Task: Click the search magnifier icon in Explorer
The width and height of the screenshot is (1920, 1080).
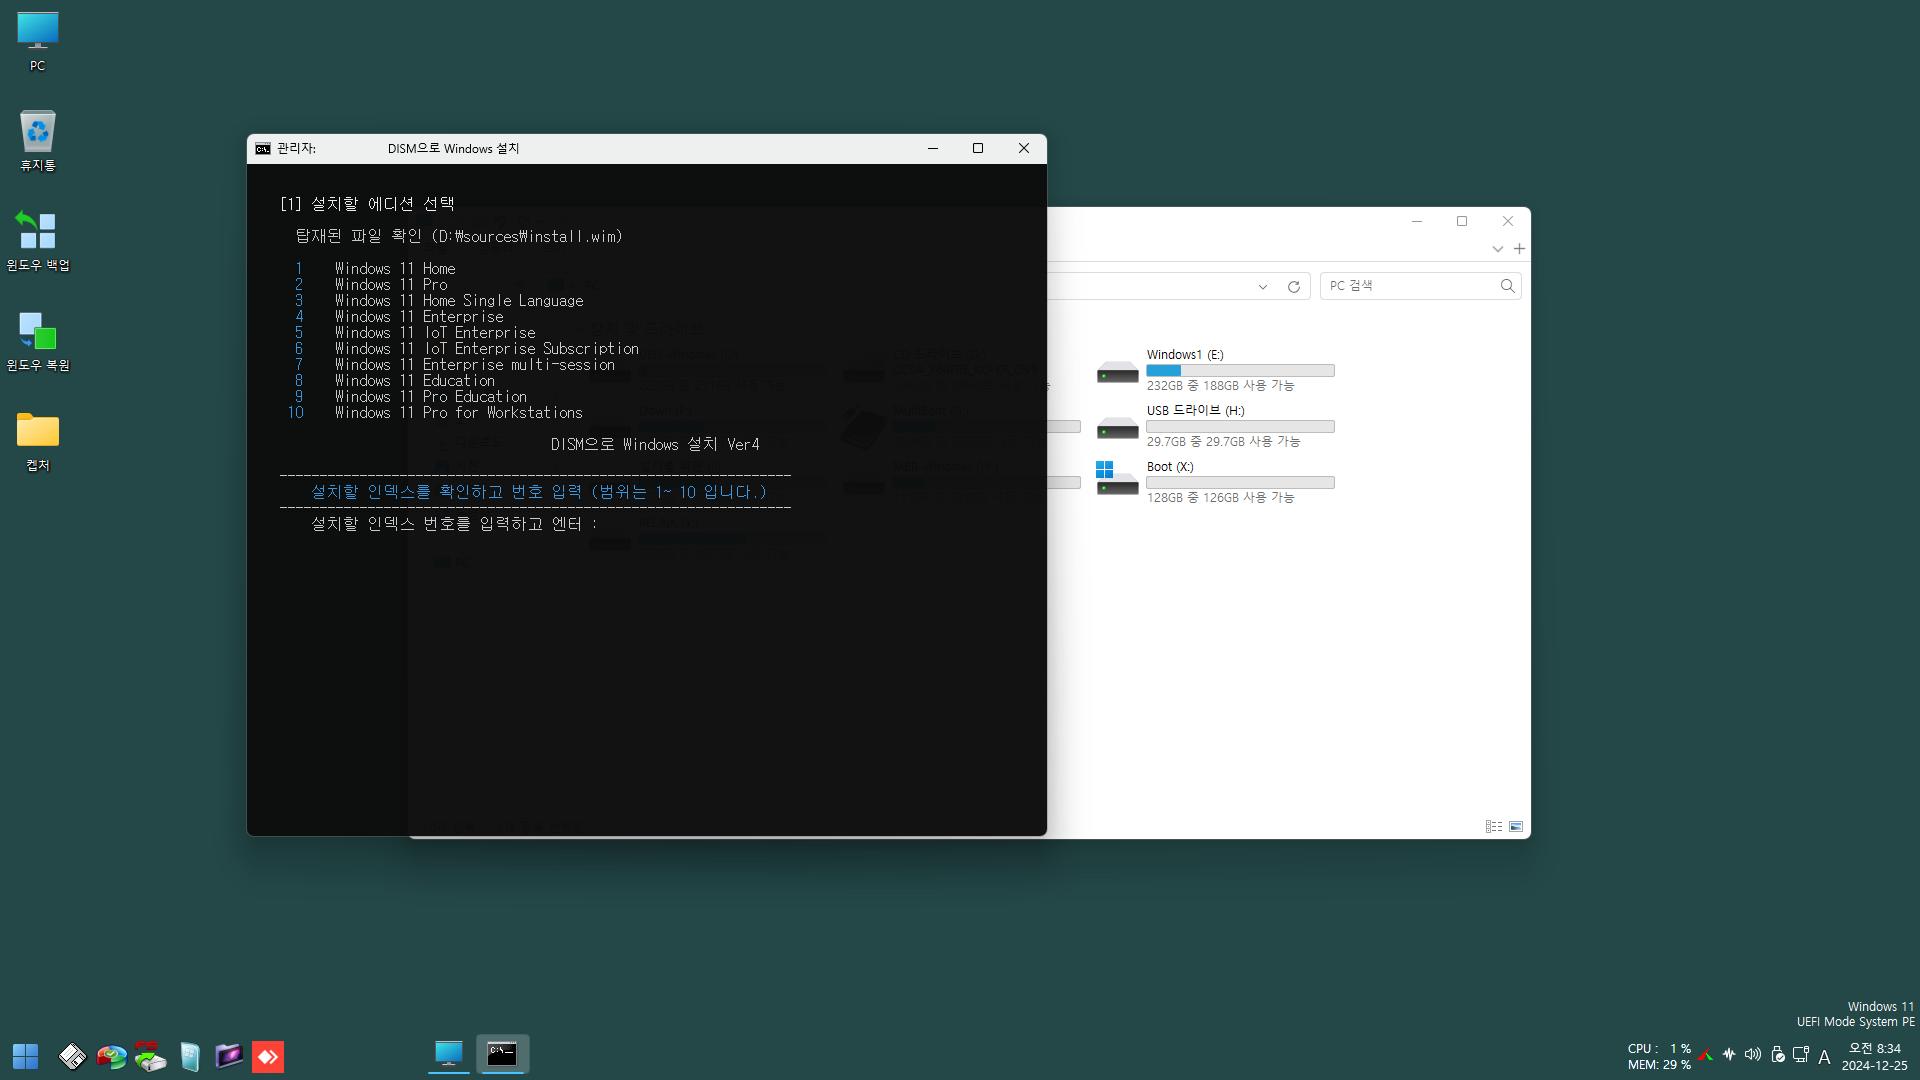Action: pos(1507,286)
